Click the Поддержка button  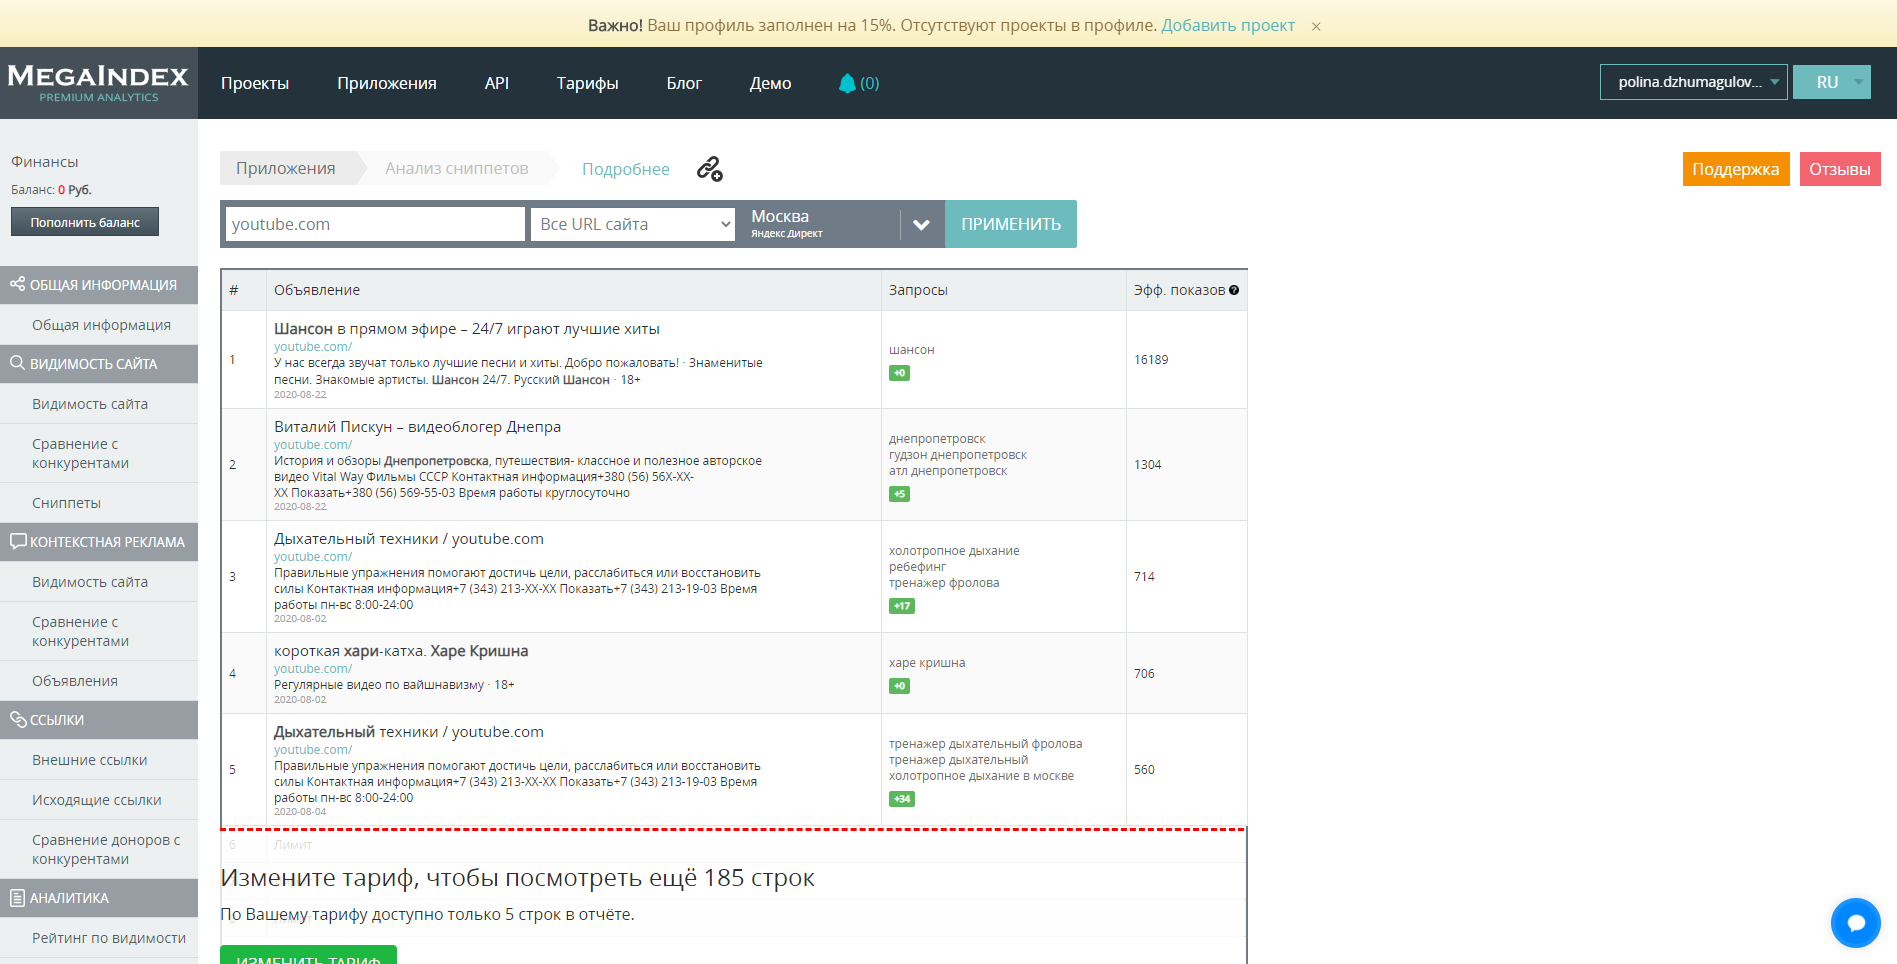[x=1736, y=169]
